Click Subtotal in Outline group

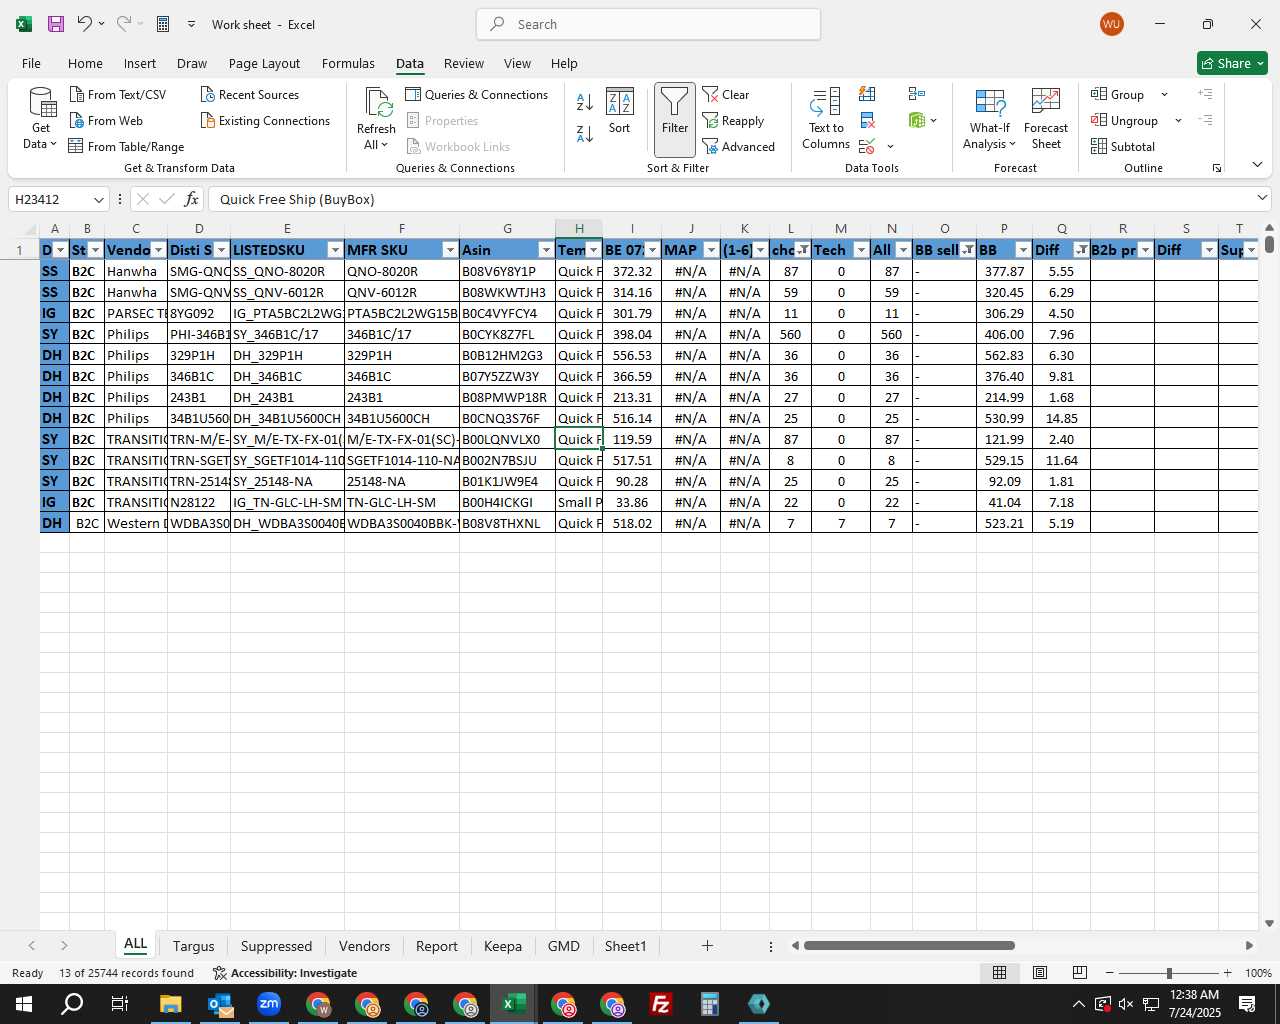[x=1123, y=146]
